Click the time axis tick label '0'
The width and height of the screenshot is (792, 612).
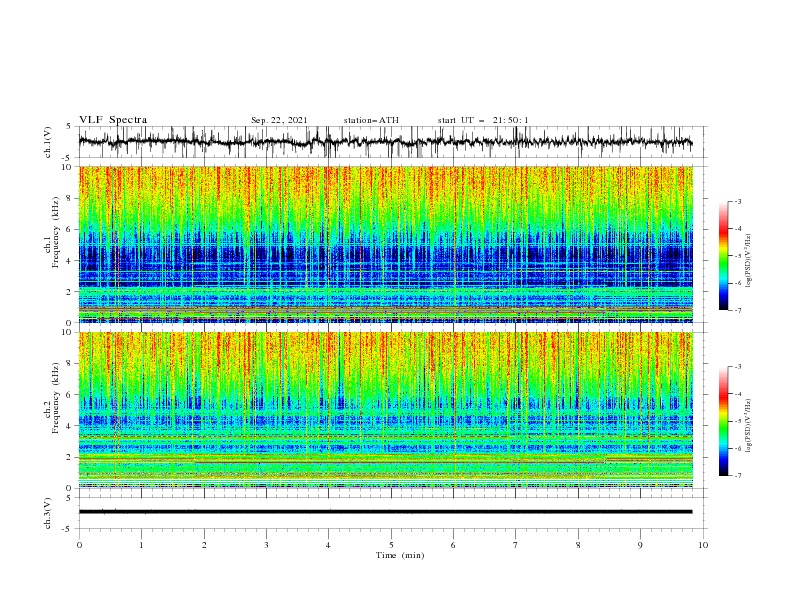point(79,545)
